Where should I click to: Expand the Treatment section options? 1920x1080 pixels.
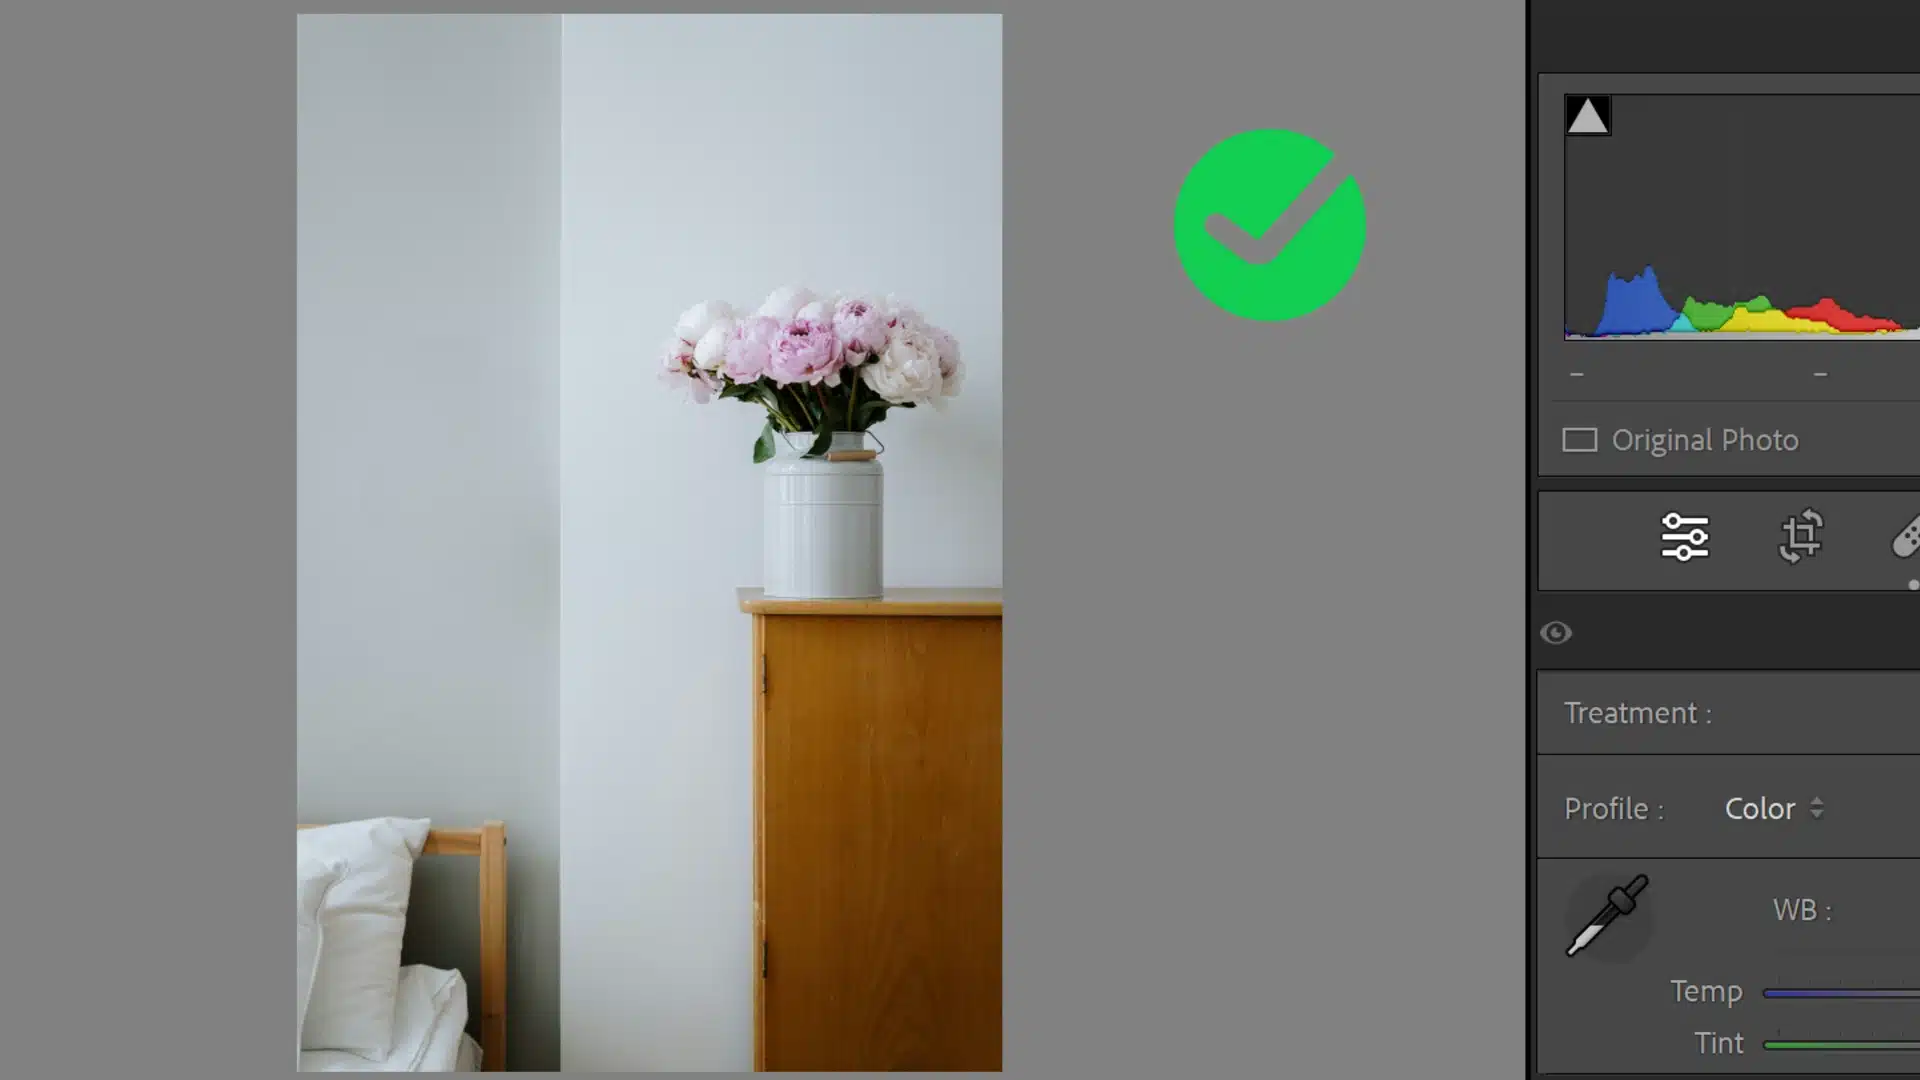1639,712
